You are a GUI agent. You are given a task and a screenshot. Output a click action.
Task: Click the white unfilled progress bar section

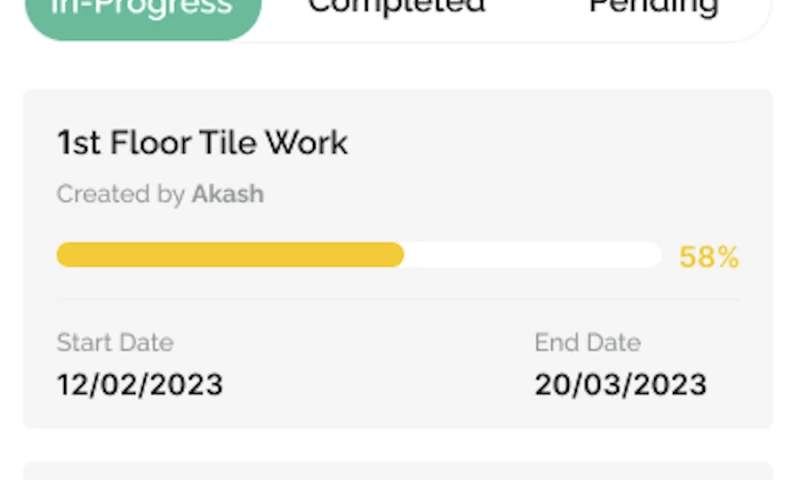pos(530,255)
